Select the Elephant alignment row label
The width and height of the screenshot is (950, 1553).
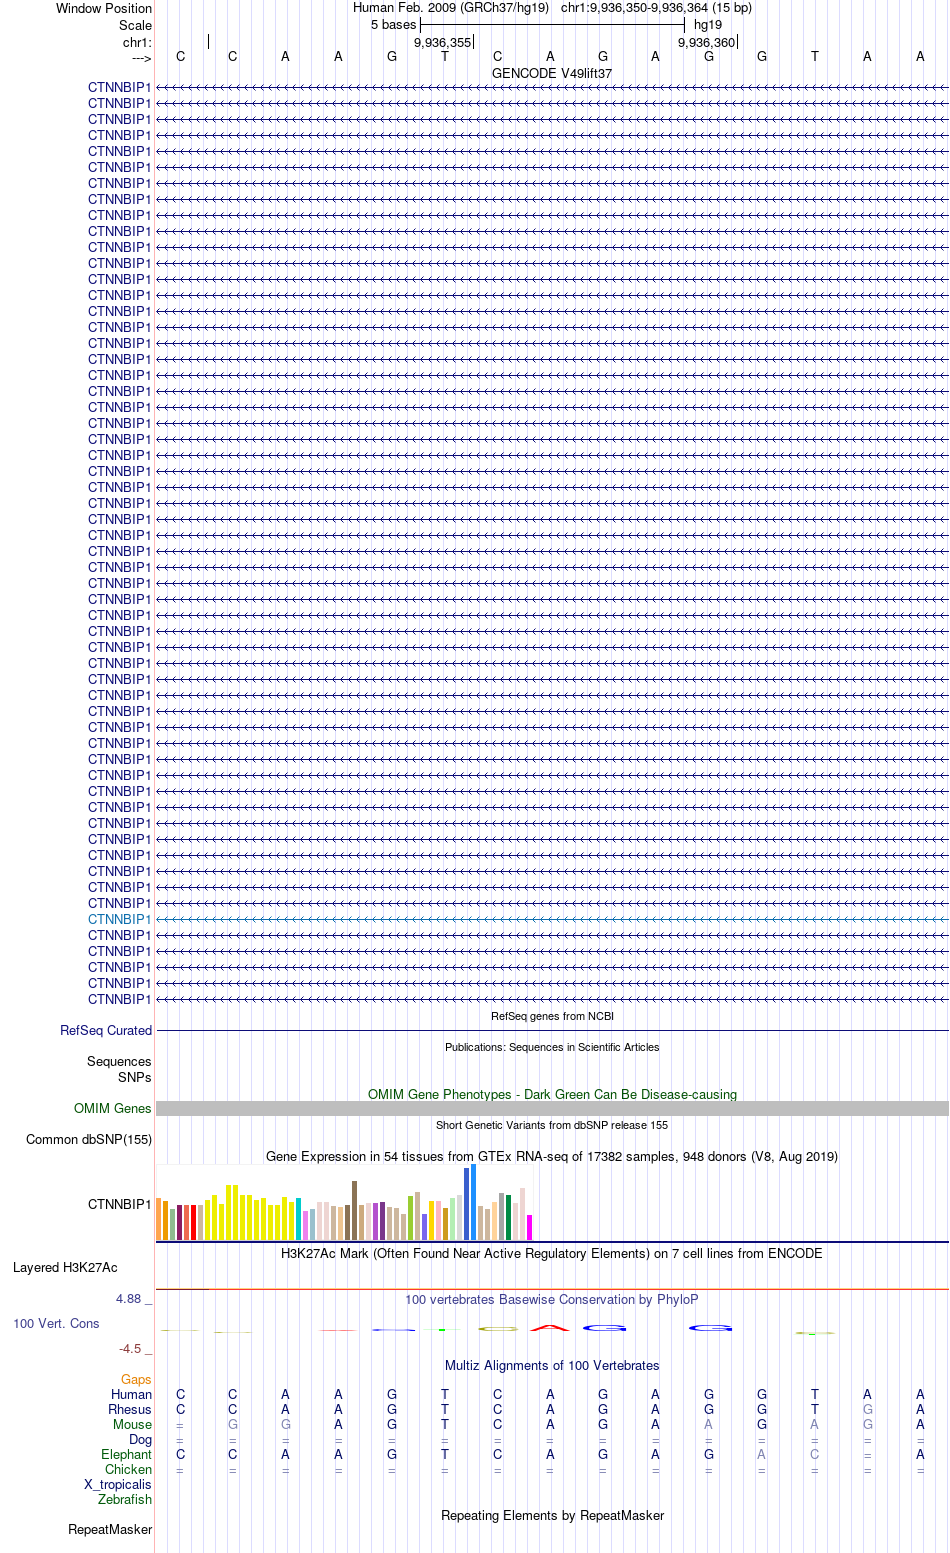tap(126, 1454)
